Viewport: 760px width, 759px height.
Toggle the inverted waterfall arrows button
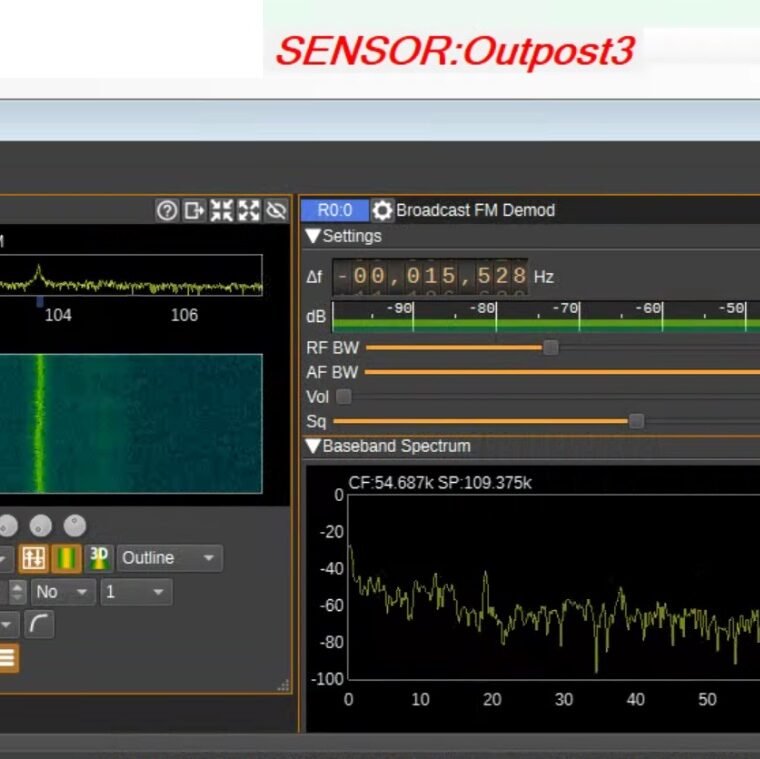33,558
